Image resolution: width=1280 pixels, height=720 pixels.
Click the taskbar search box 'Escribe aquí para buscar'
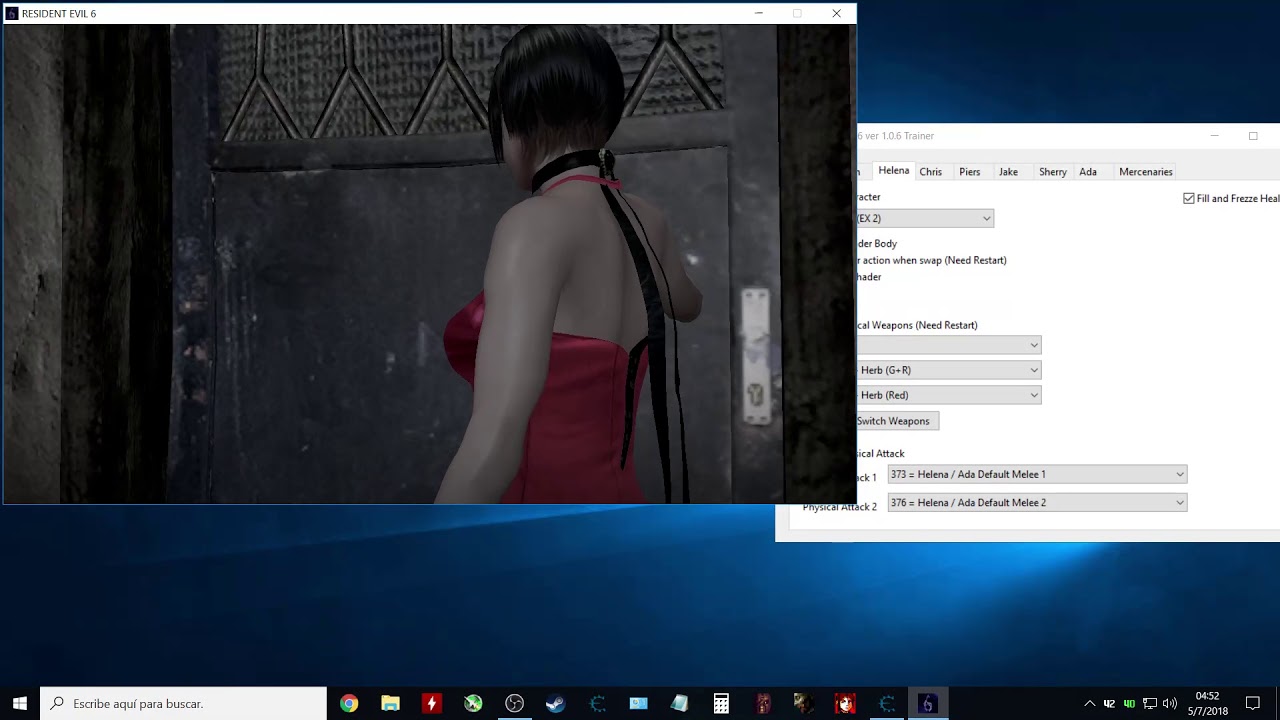(183, 704)
